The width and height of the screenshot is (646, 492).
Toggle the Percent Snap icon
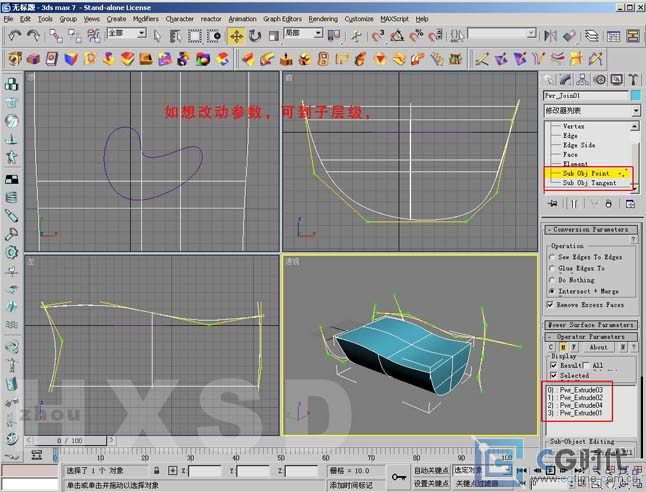pyautogui.click(x=416, y=36)
